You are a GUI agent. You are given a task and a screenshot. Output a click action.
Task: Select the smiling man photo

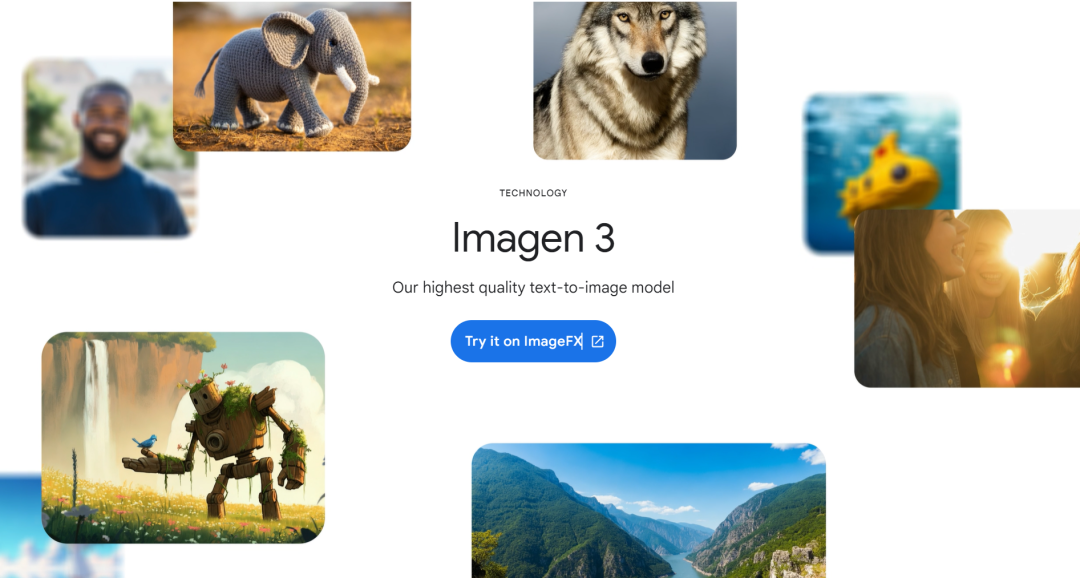pyautogui.click(x=109, y=149)
